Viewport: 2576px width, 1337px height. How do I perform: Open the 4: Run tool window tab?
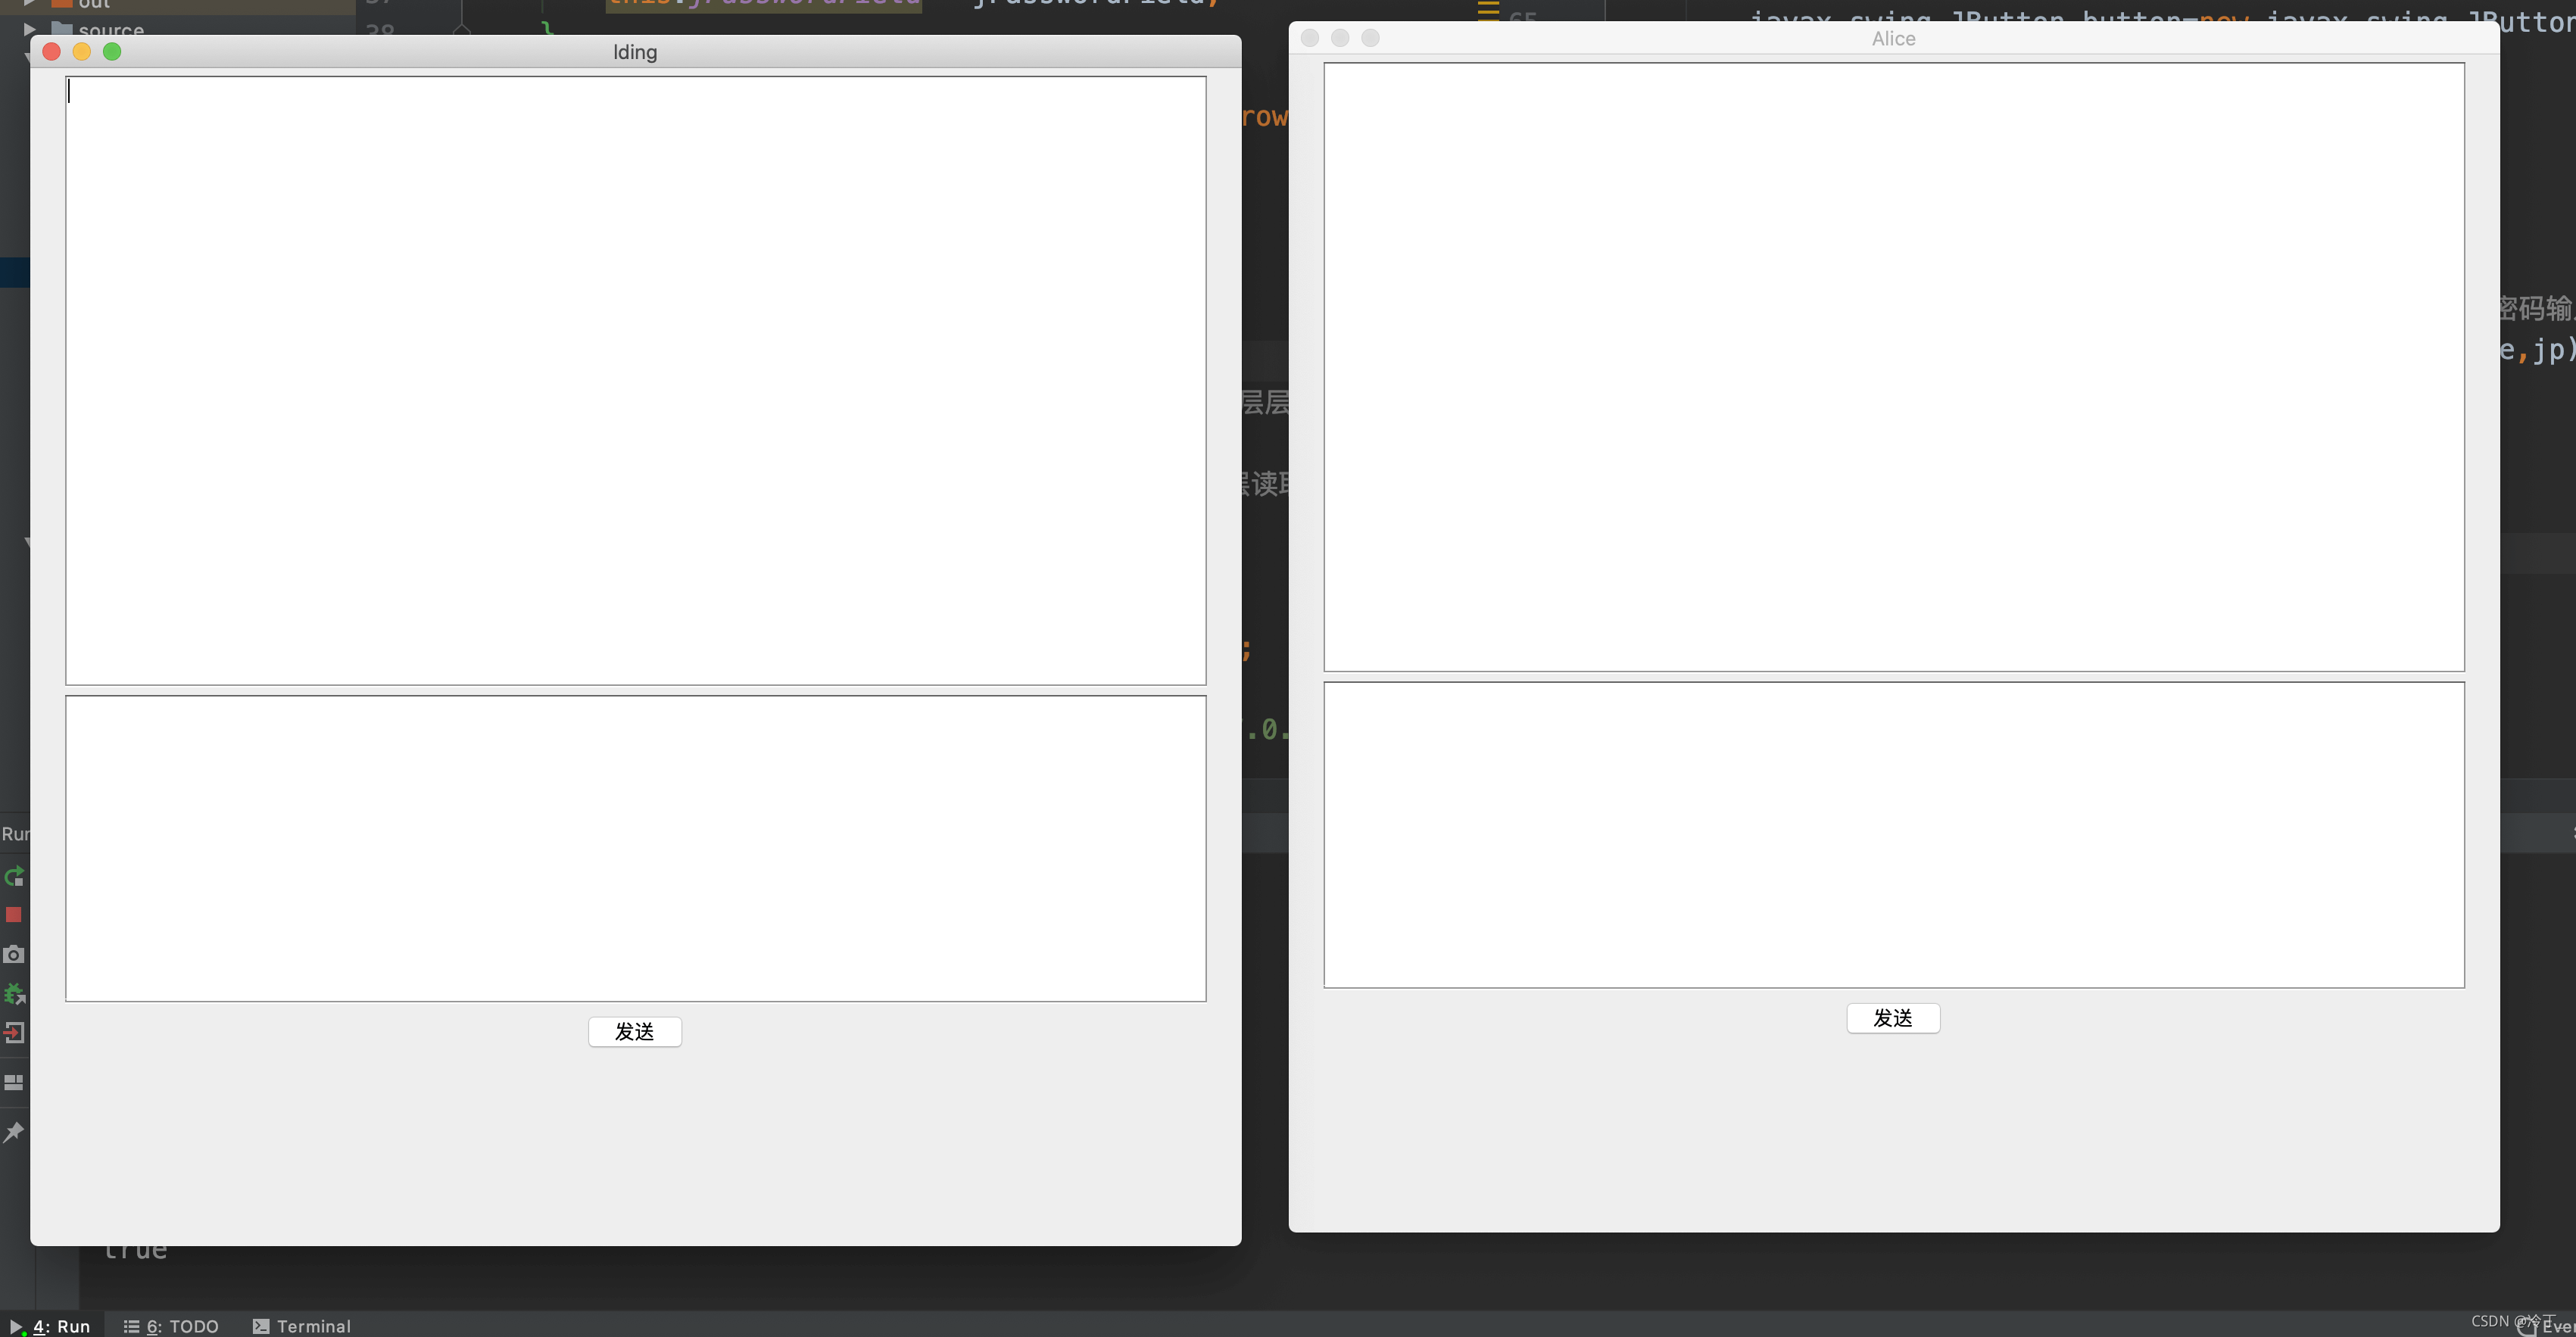(x=51, y=1326)
